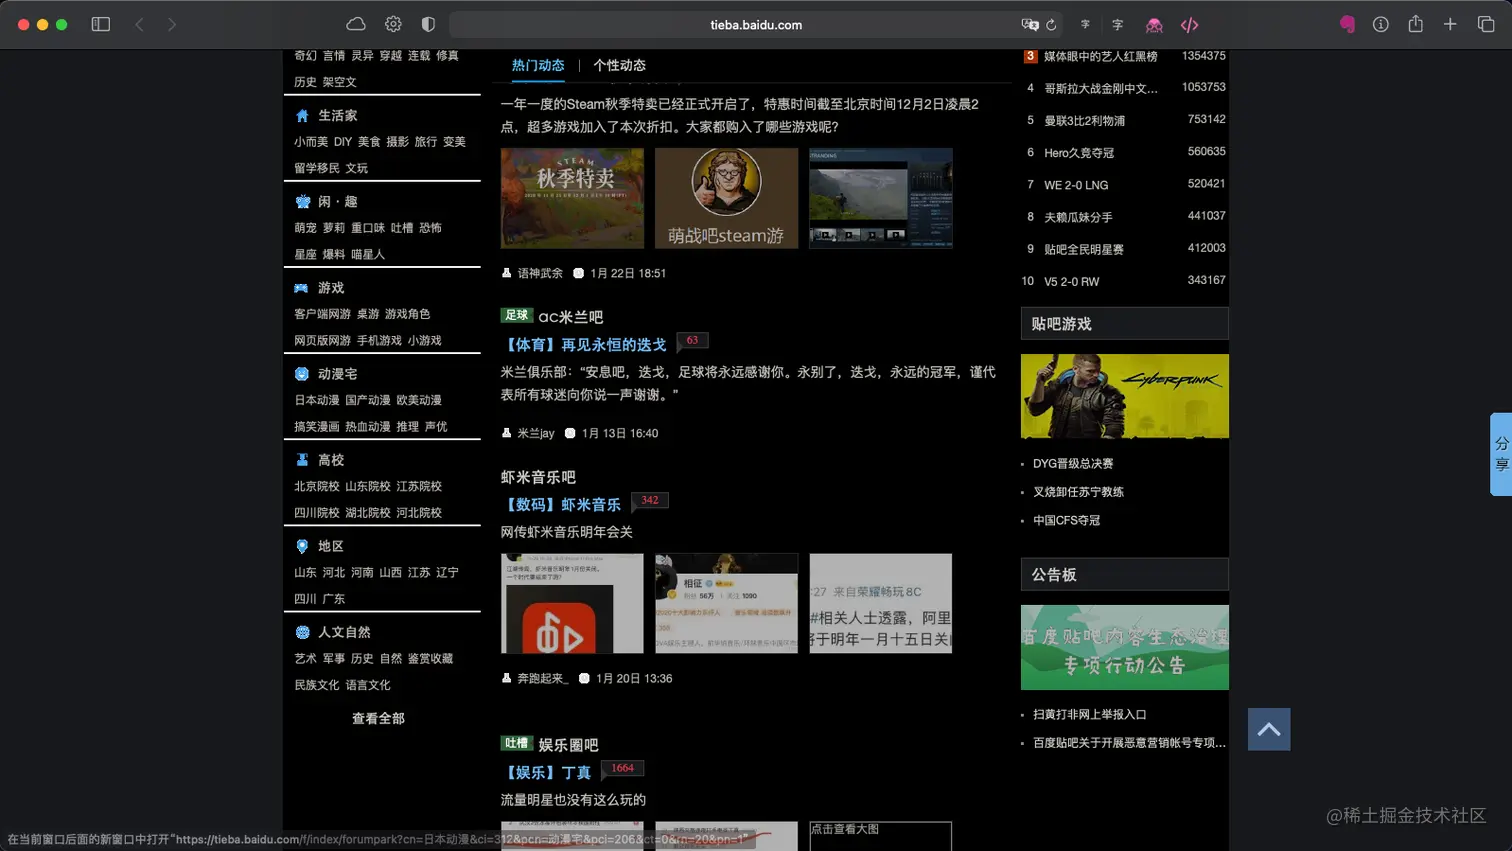This screenshot has width=1512, height=851.
Task: Click the icon beside 人文自然 heading
Action: (302, 632)
